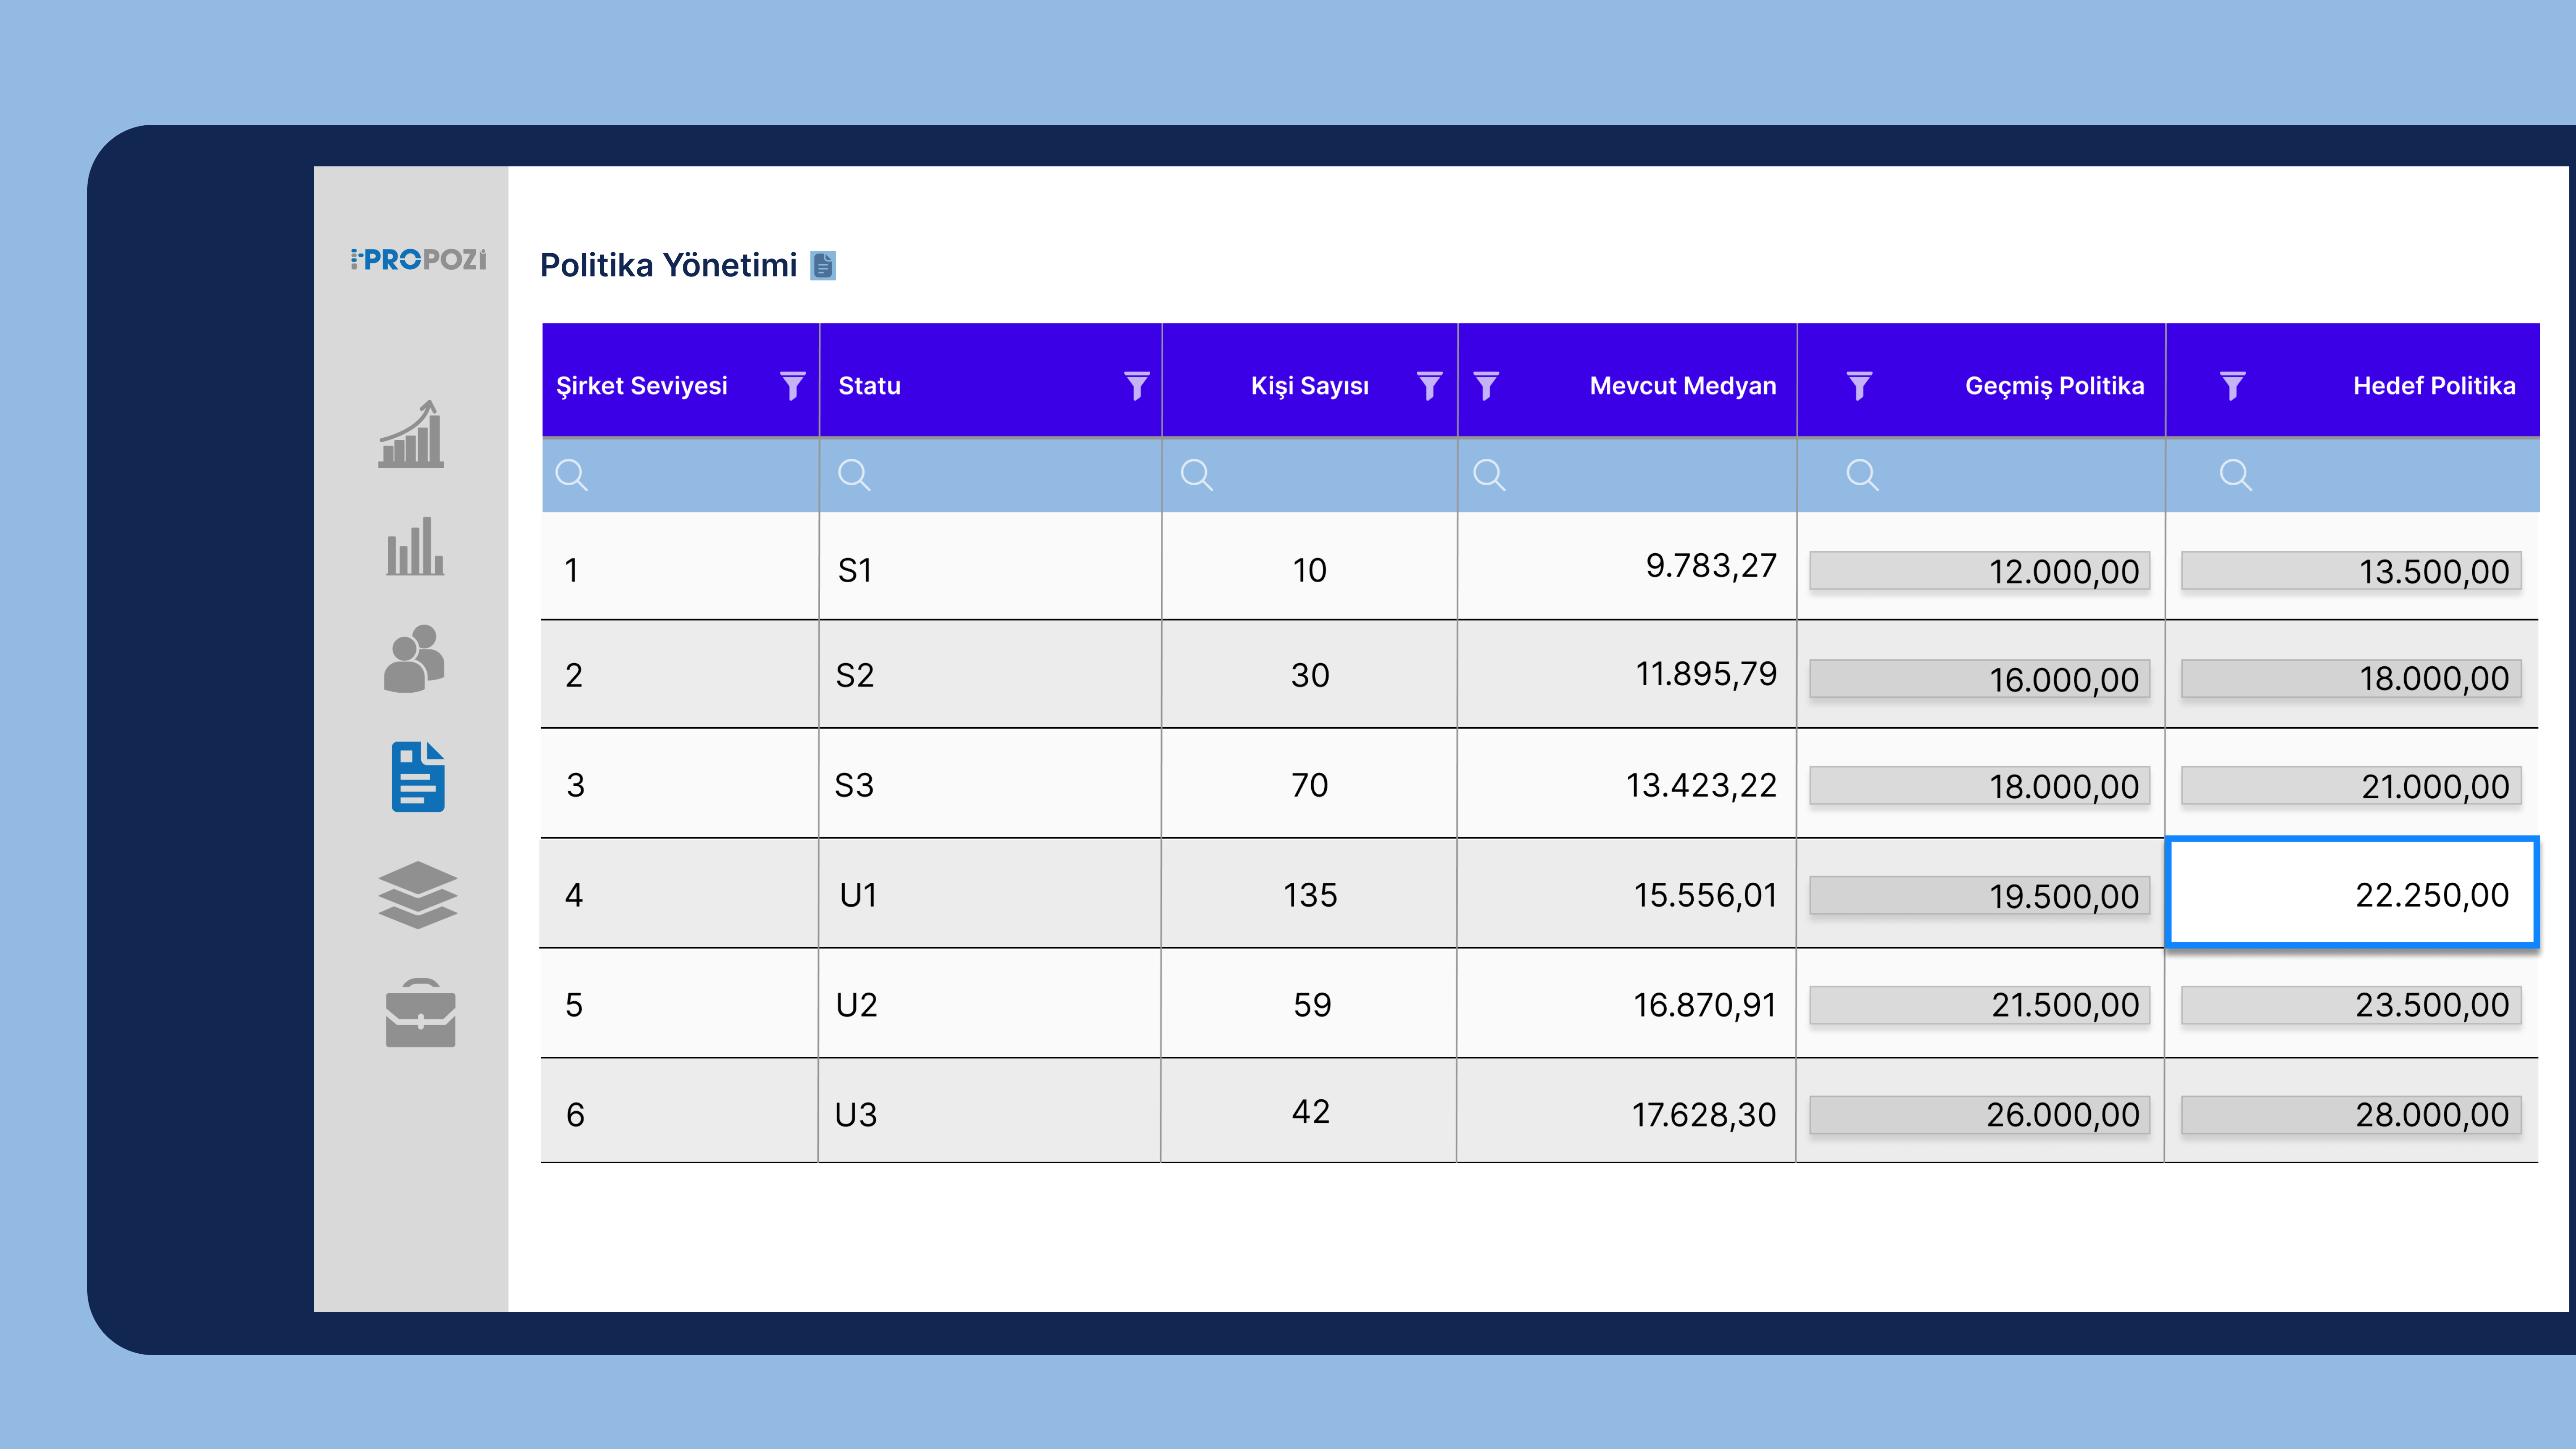Click document icon beside Politika Yönetimi title
This screenshot has height=1449, width=2576.
[823, 265]
